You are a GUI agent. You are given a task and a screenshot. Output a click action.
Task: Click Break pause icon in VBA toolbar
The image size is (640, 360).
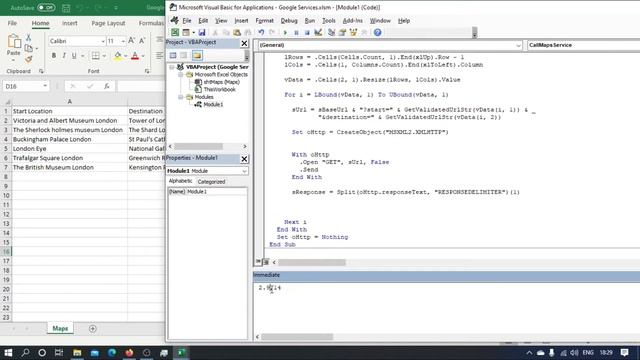pos(296,32)
